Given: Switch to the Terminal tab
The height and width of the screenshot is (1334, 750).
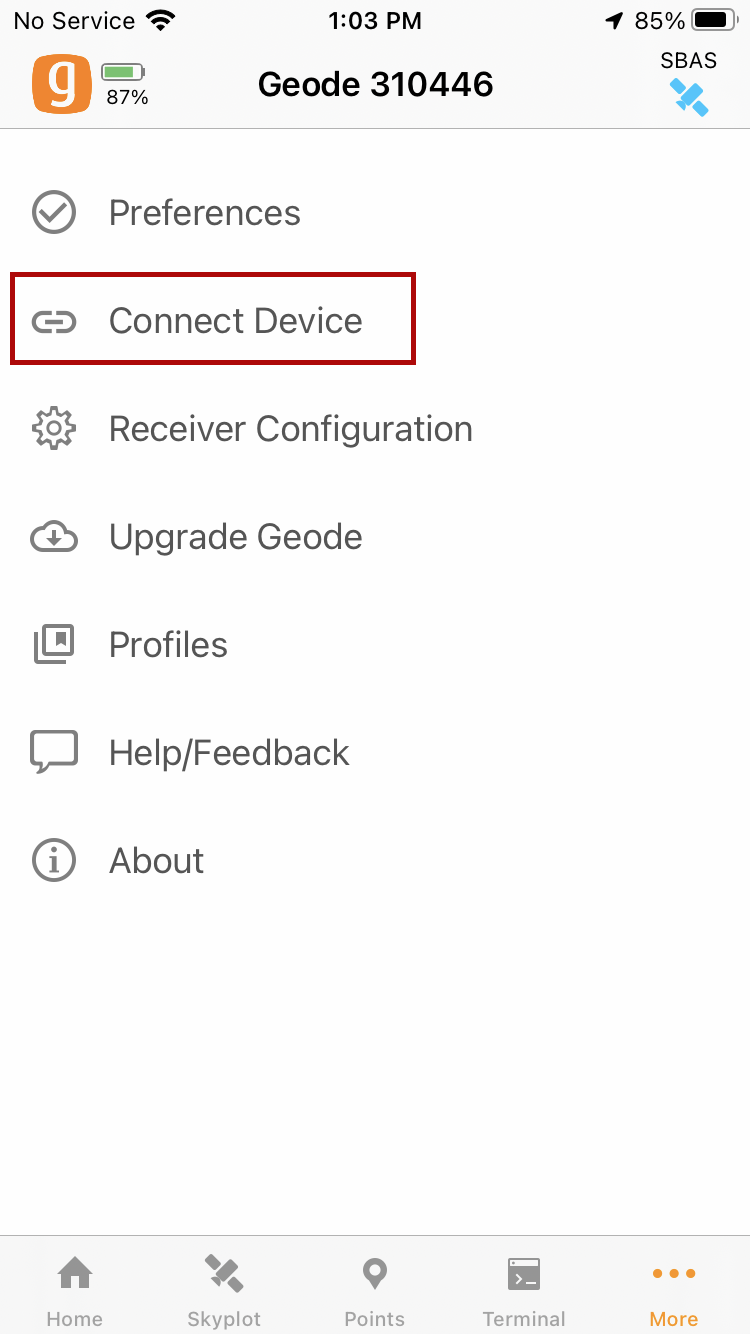Looking at the screenshot, I should tap(524, 1290).
